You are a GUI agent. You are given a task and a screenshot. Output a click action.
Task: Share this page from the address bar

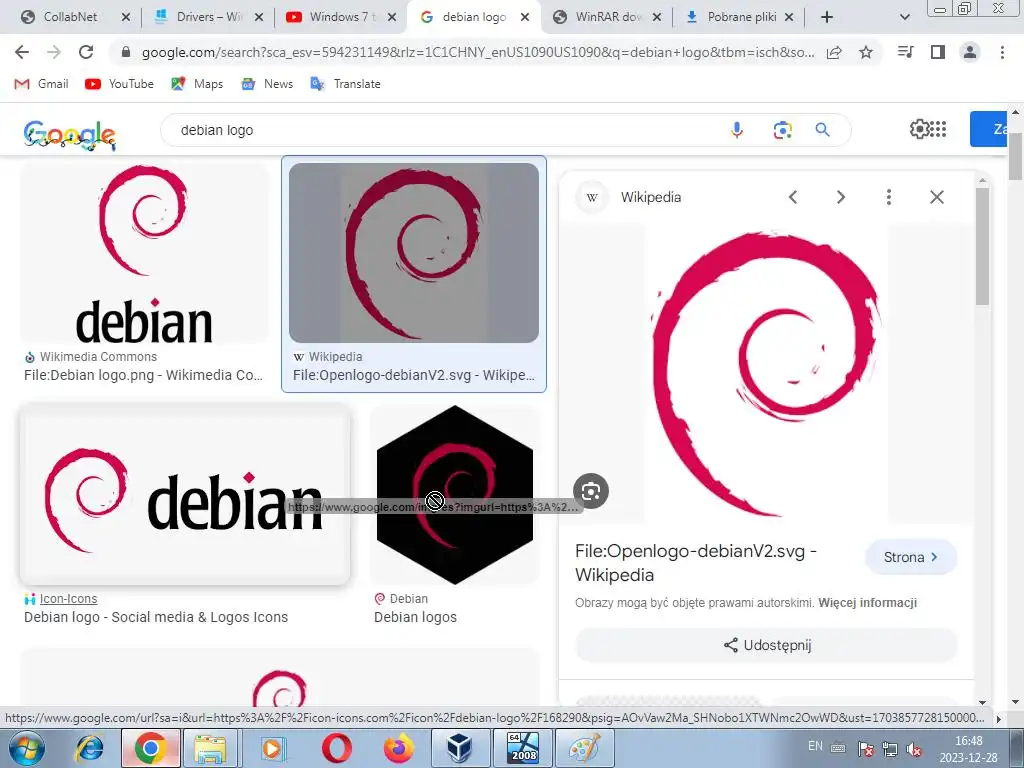coord(834,52)
